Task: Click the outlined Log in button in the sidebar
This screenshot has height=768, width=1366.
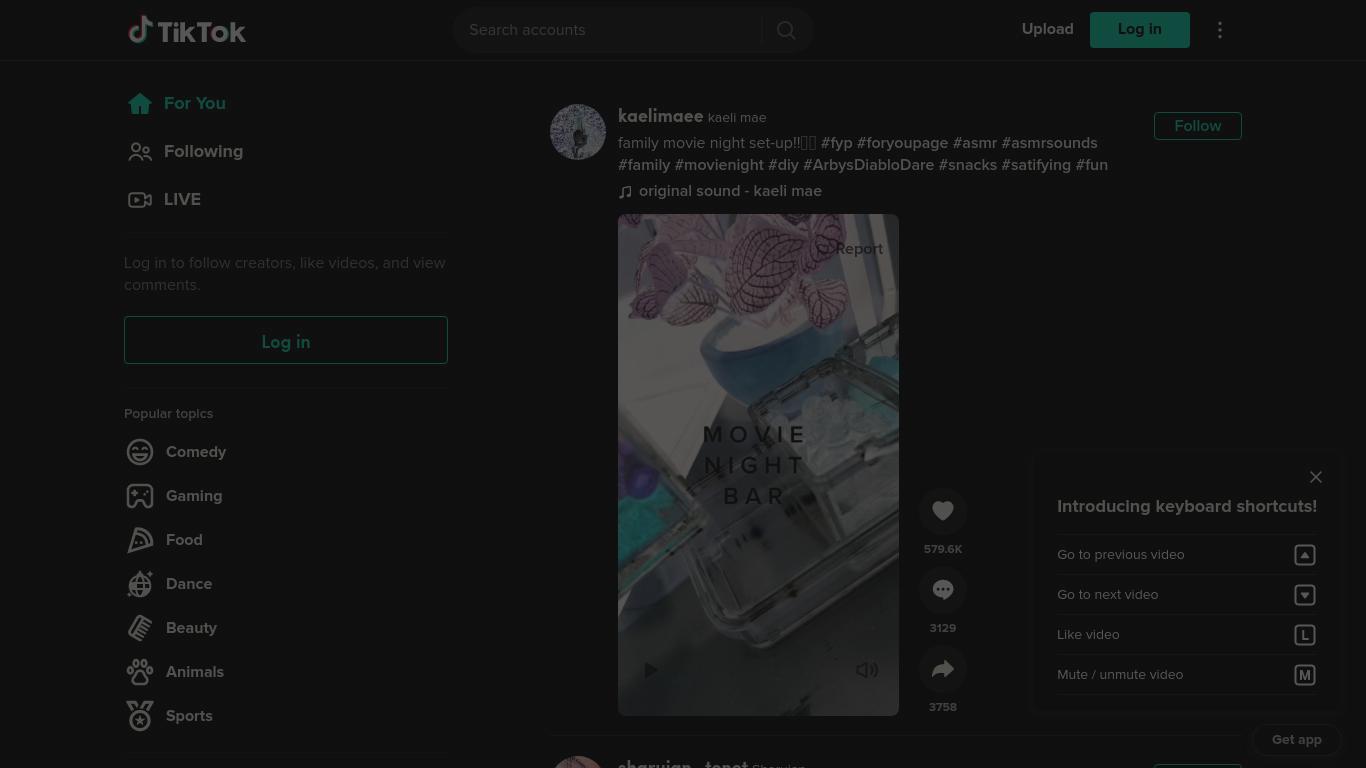Action: coord(286,341)
